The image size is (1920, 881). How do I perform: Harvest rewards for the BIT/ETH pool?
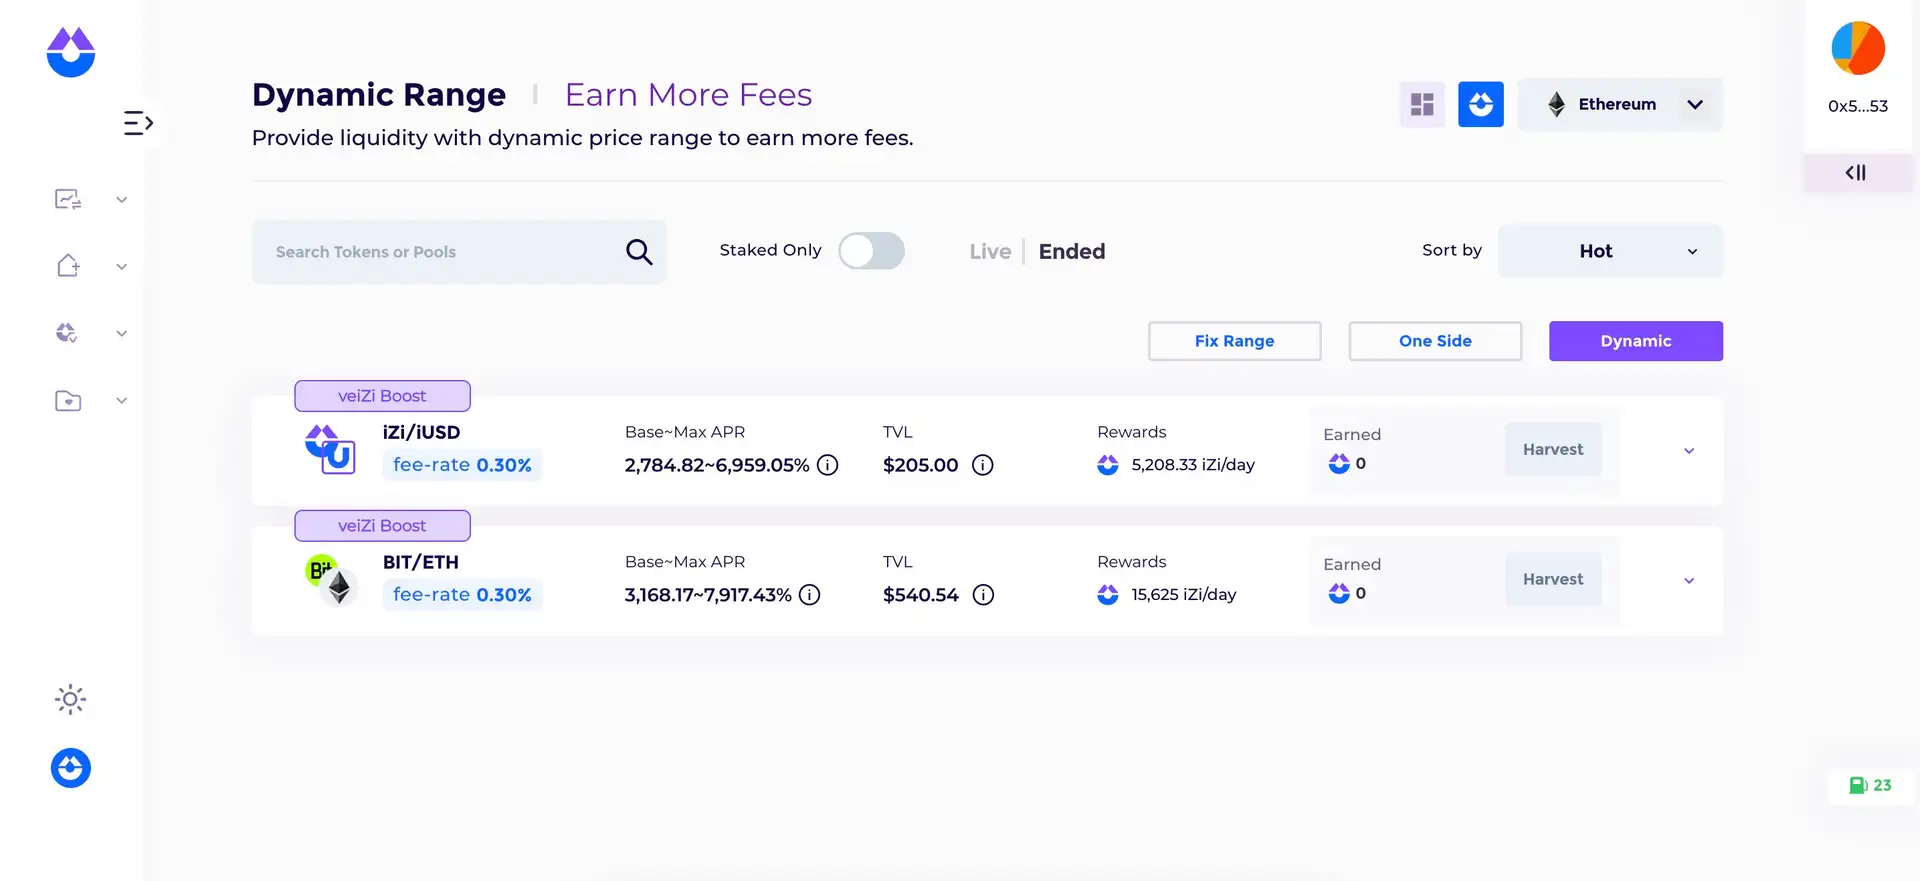(1553, 580)
